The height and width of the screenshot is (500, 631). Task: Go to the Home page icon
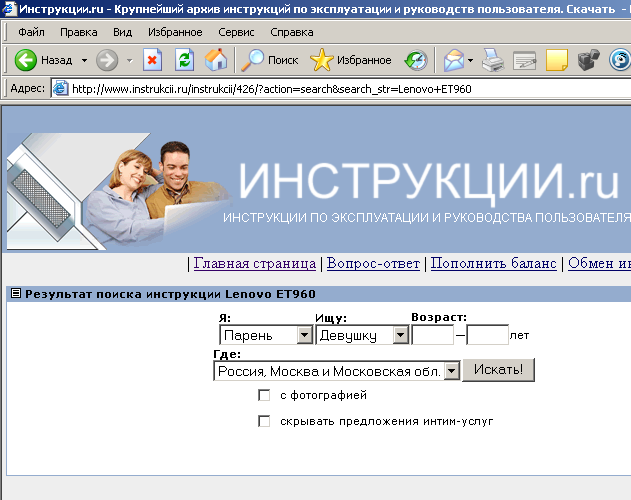pos(215,61)
